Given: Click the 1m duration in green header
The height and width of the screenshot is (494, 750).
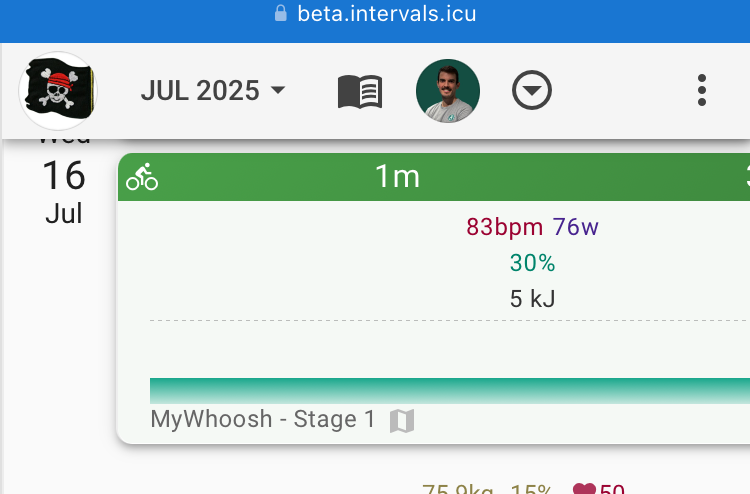Looking at the screenshot, I should 397,177.
